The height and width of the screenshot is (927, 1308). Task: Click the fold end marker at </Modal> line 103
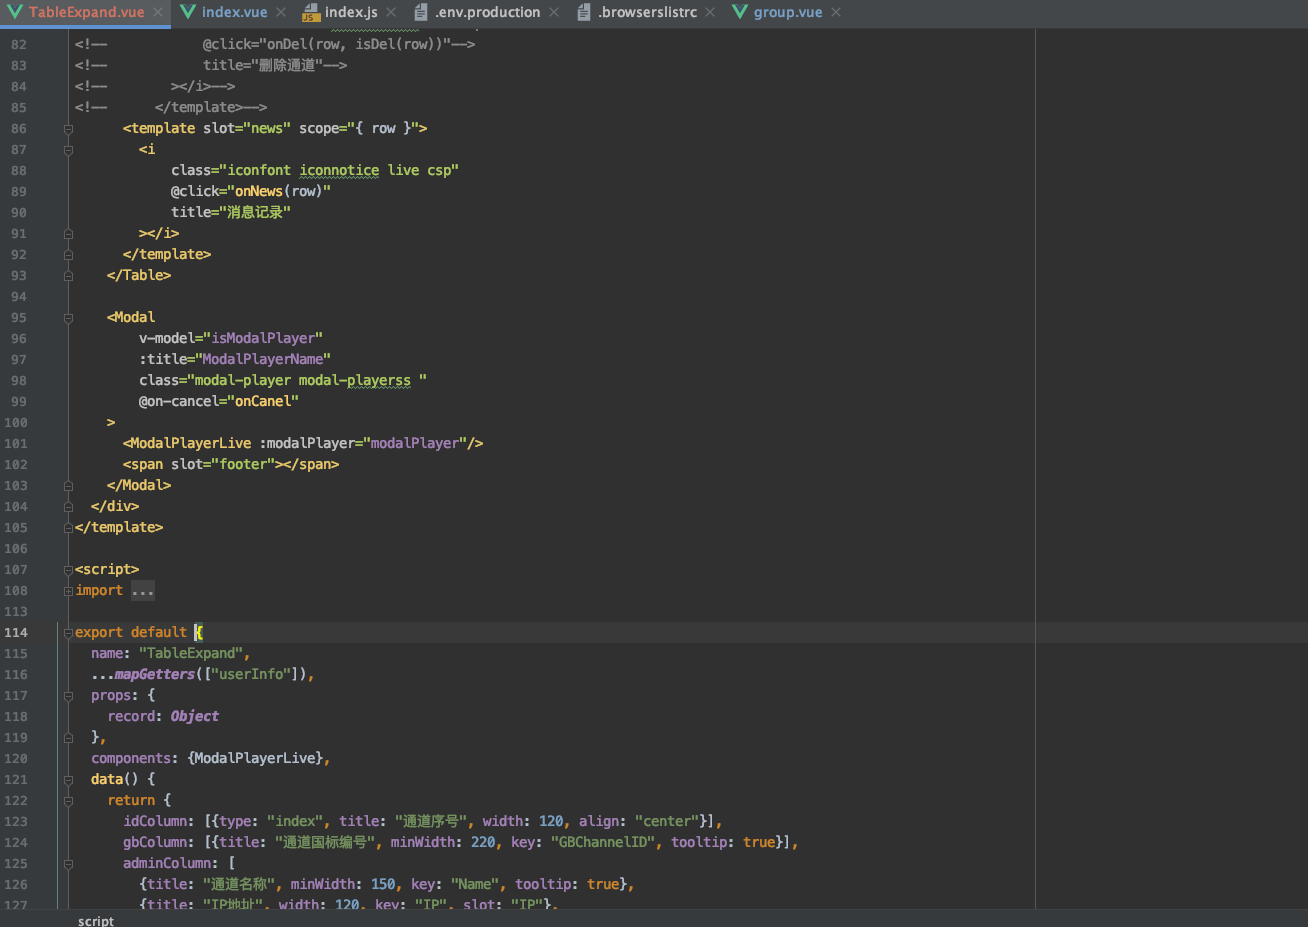pos(68,486)
